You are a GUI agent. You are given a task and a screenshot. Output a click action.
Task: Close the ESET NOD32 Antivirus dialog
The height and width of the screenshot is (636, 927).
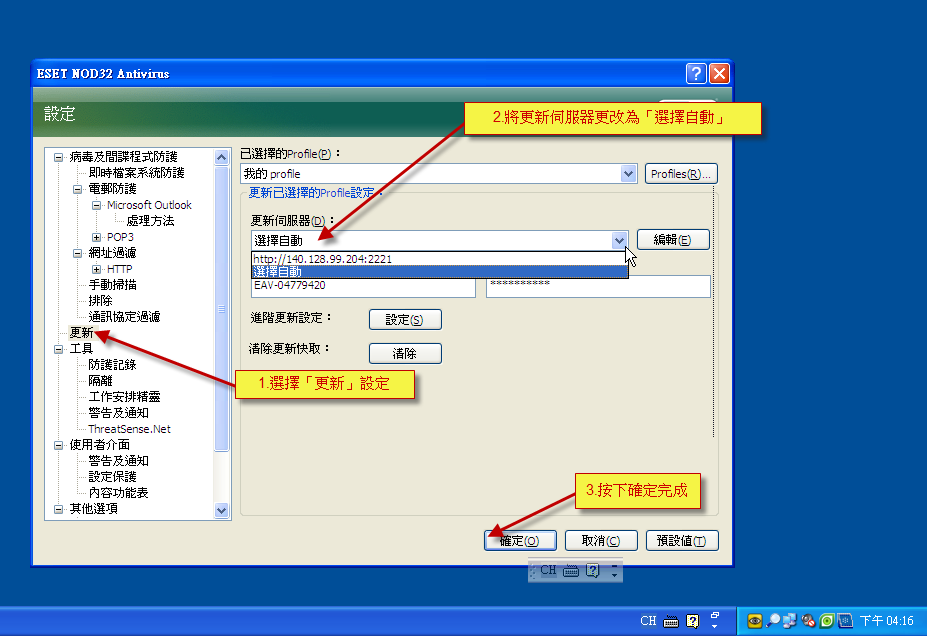pyautogui.click(x=719, y=73)
